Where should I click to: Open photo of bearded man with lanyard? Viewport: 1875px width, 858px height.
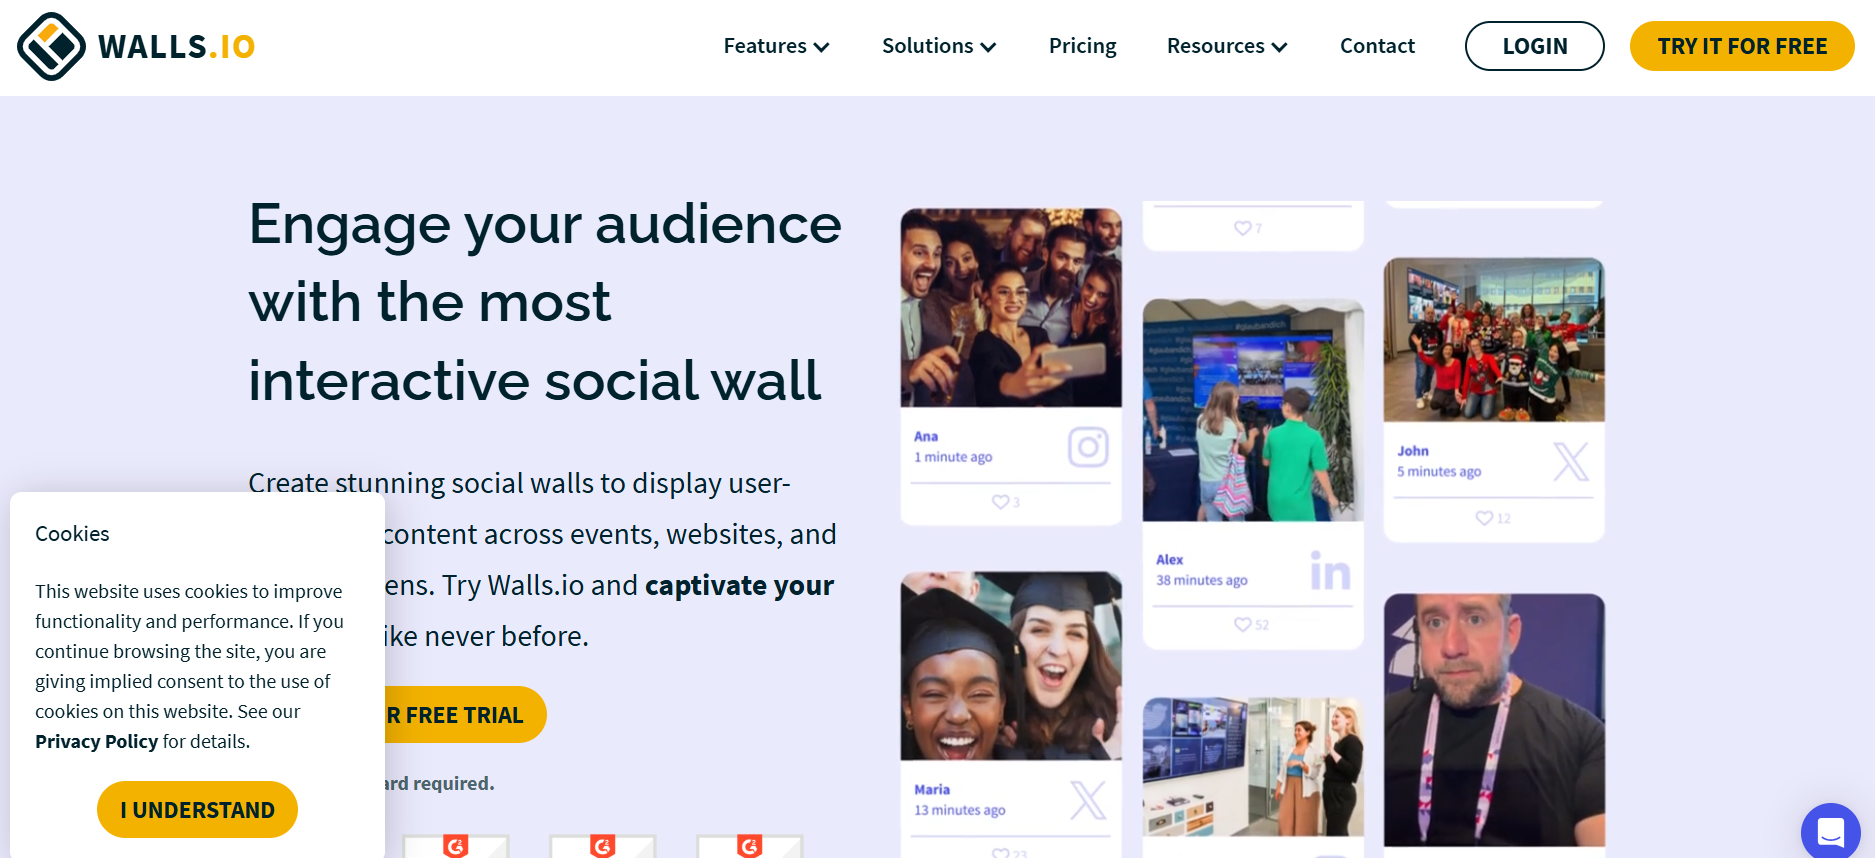(1494, 720)
